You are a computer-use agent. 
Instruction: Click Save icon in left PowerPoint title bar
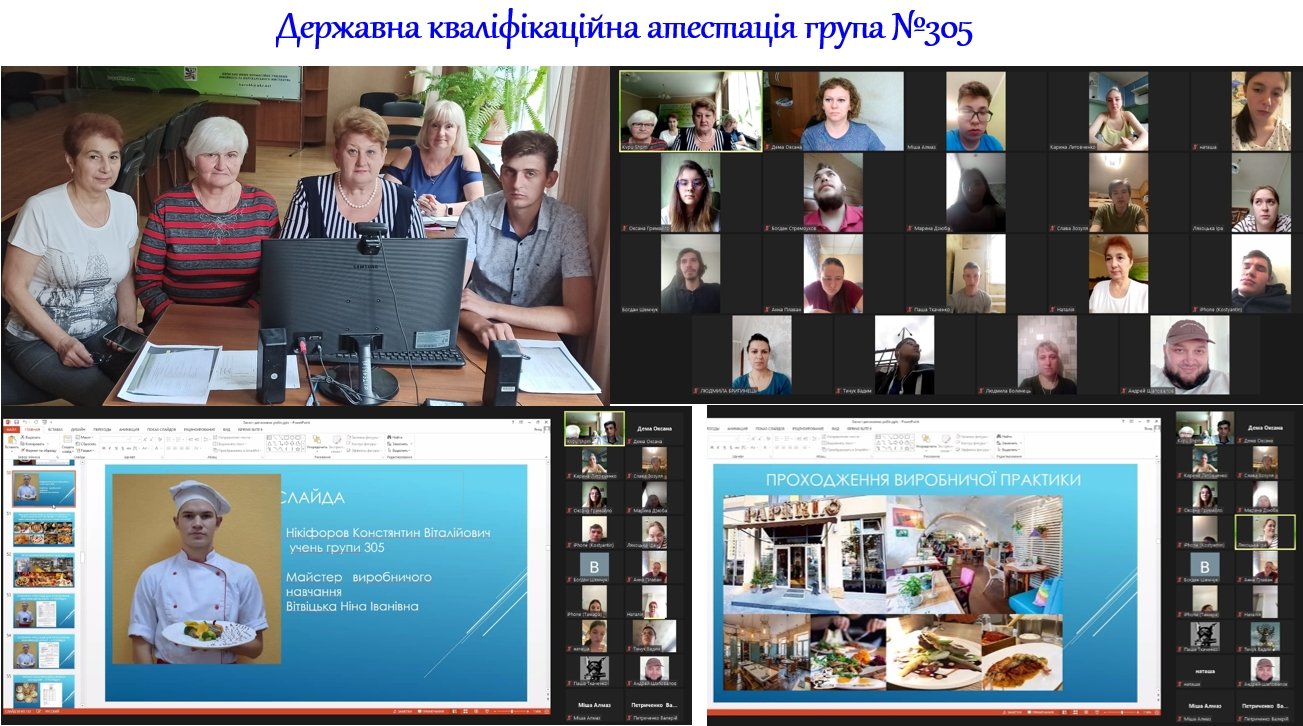click(x=16, y=422)
